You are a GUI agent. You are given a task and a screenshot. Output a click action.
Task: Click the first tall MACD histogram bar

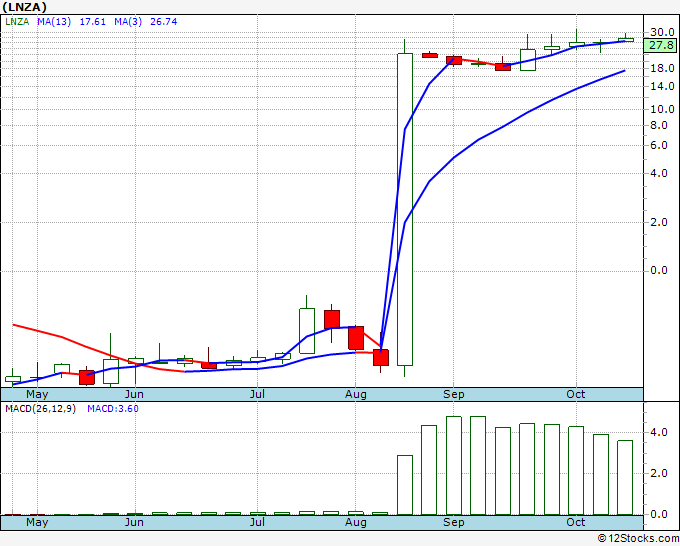click(x=405, y=485)
